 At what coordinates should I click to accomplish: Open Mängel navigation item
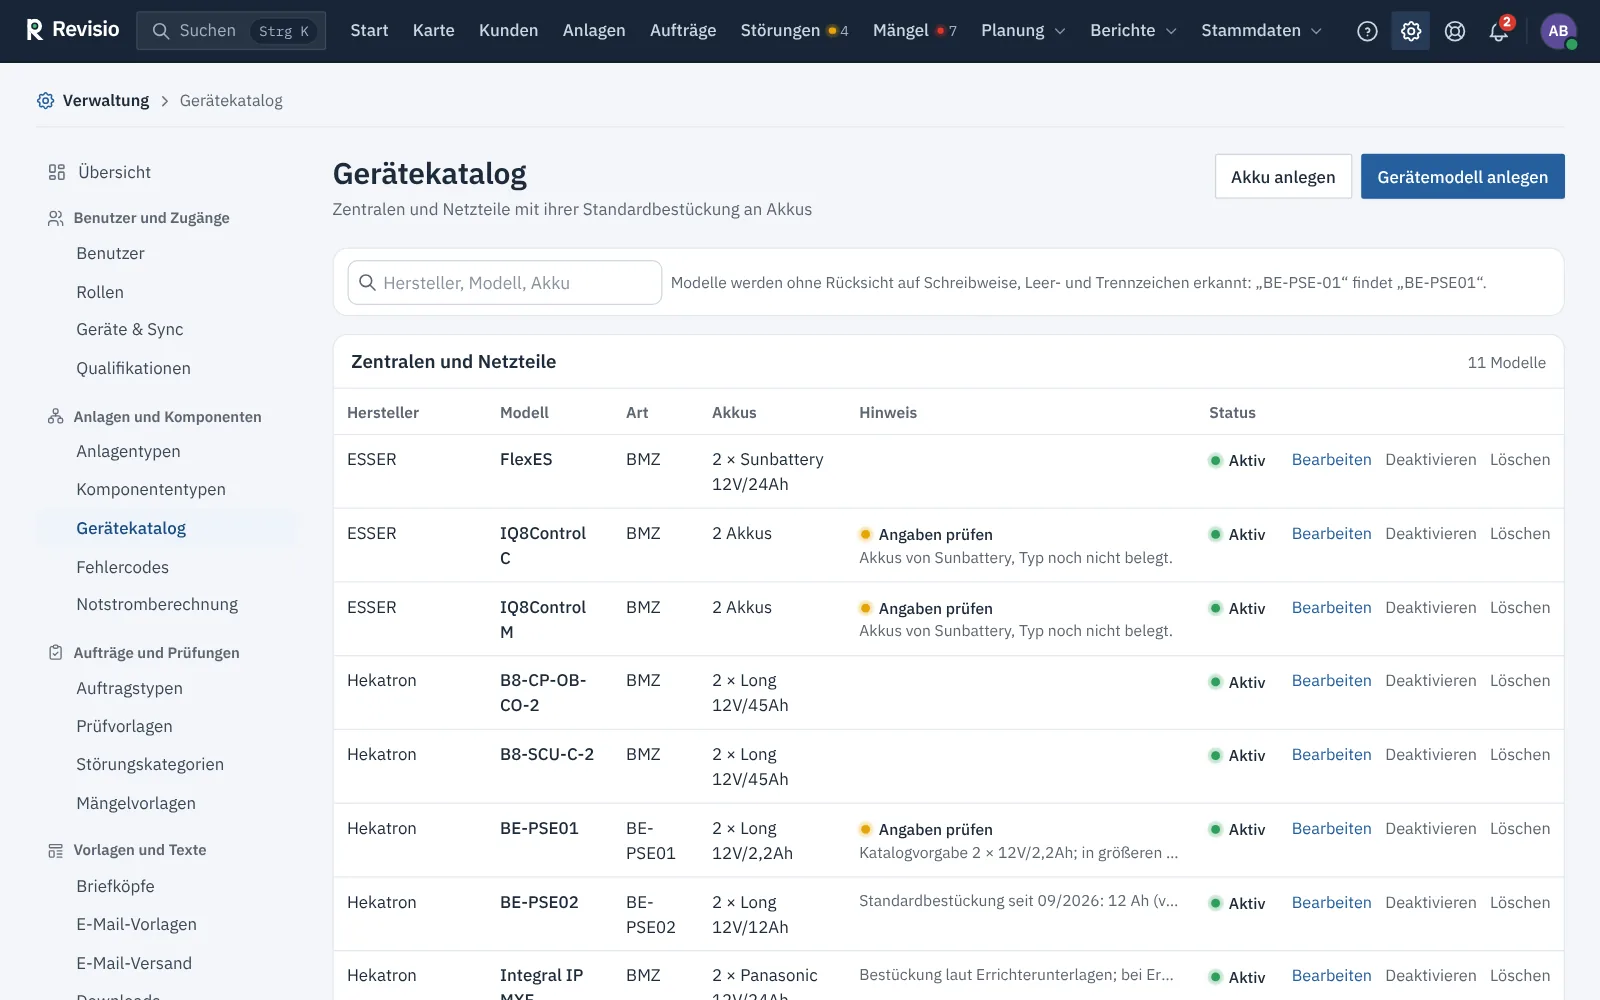(914, 31)
